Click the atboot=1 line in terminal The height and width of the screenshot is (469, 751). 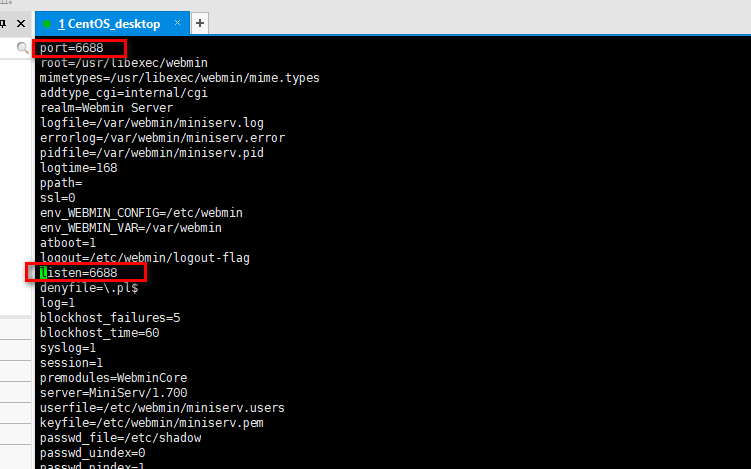point(68,242)
